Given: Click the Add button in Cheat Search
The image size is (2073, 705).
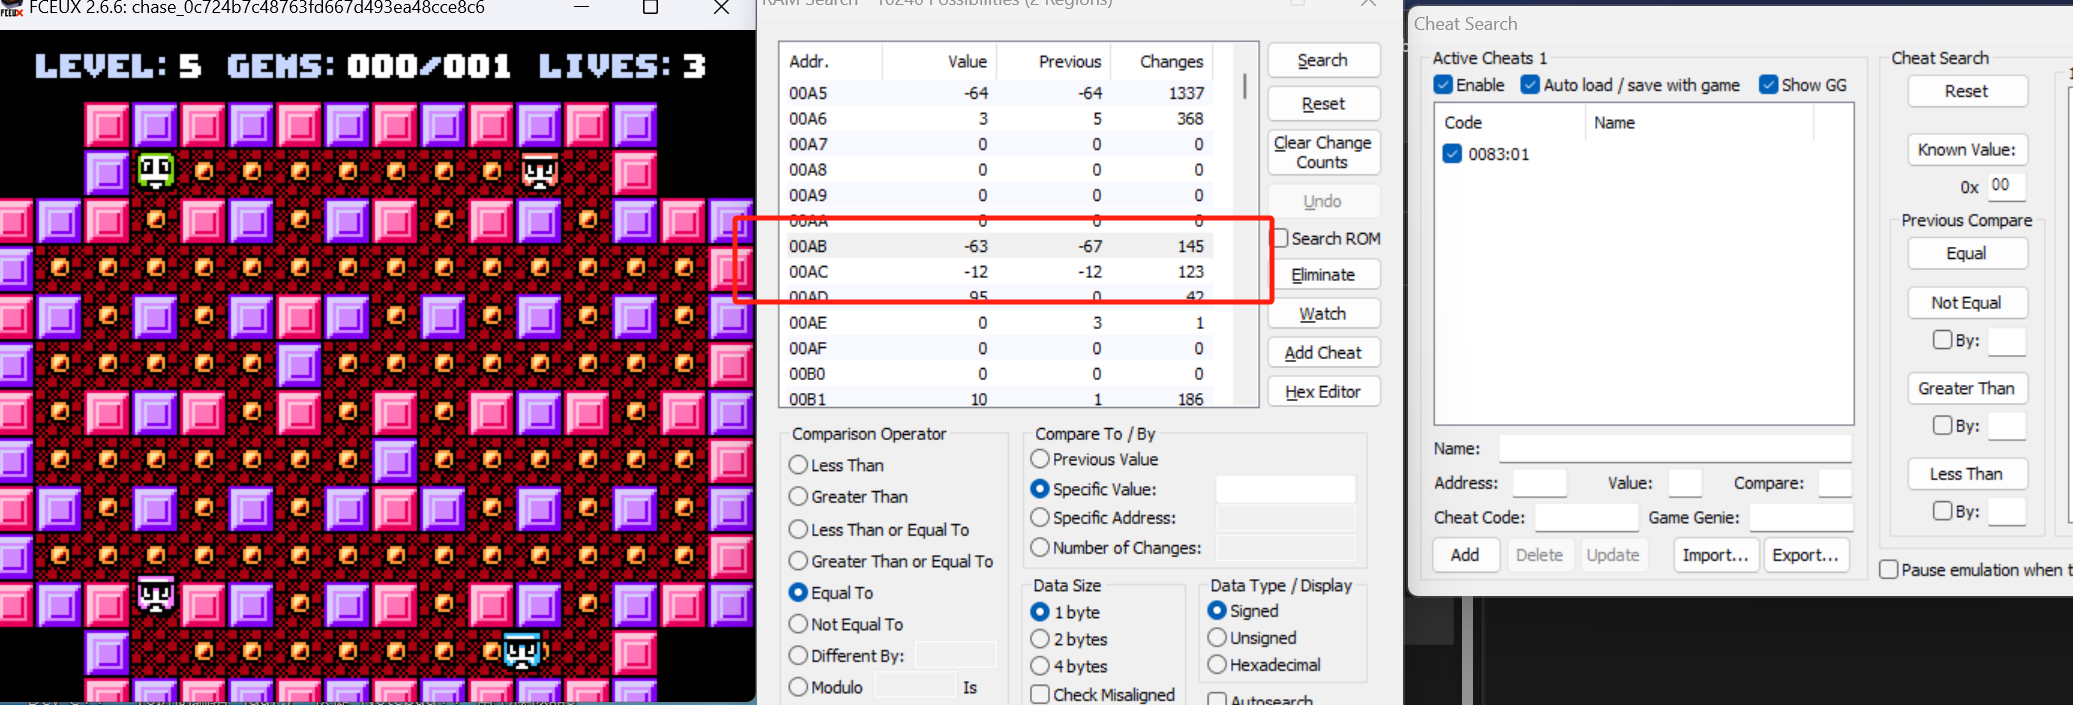Looking at the screenshot, I should (x=1465, y=555).
